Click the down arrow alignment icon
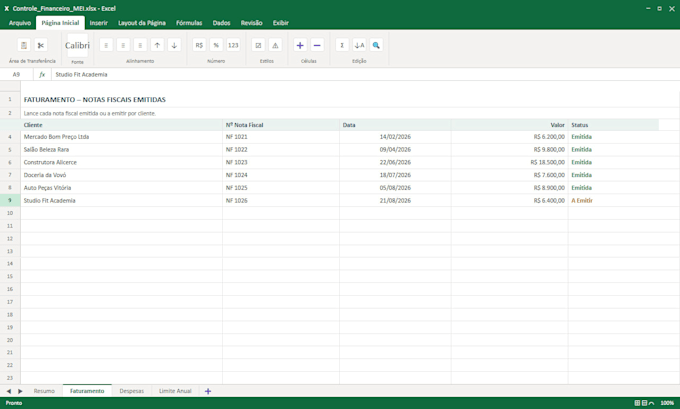Image resolution: width=680 pixels, height=409 pixels. 174,45
